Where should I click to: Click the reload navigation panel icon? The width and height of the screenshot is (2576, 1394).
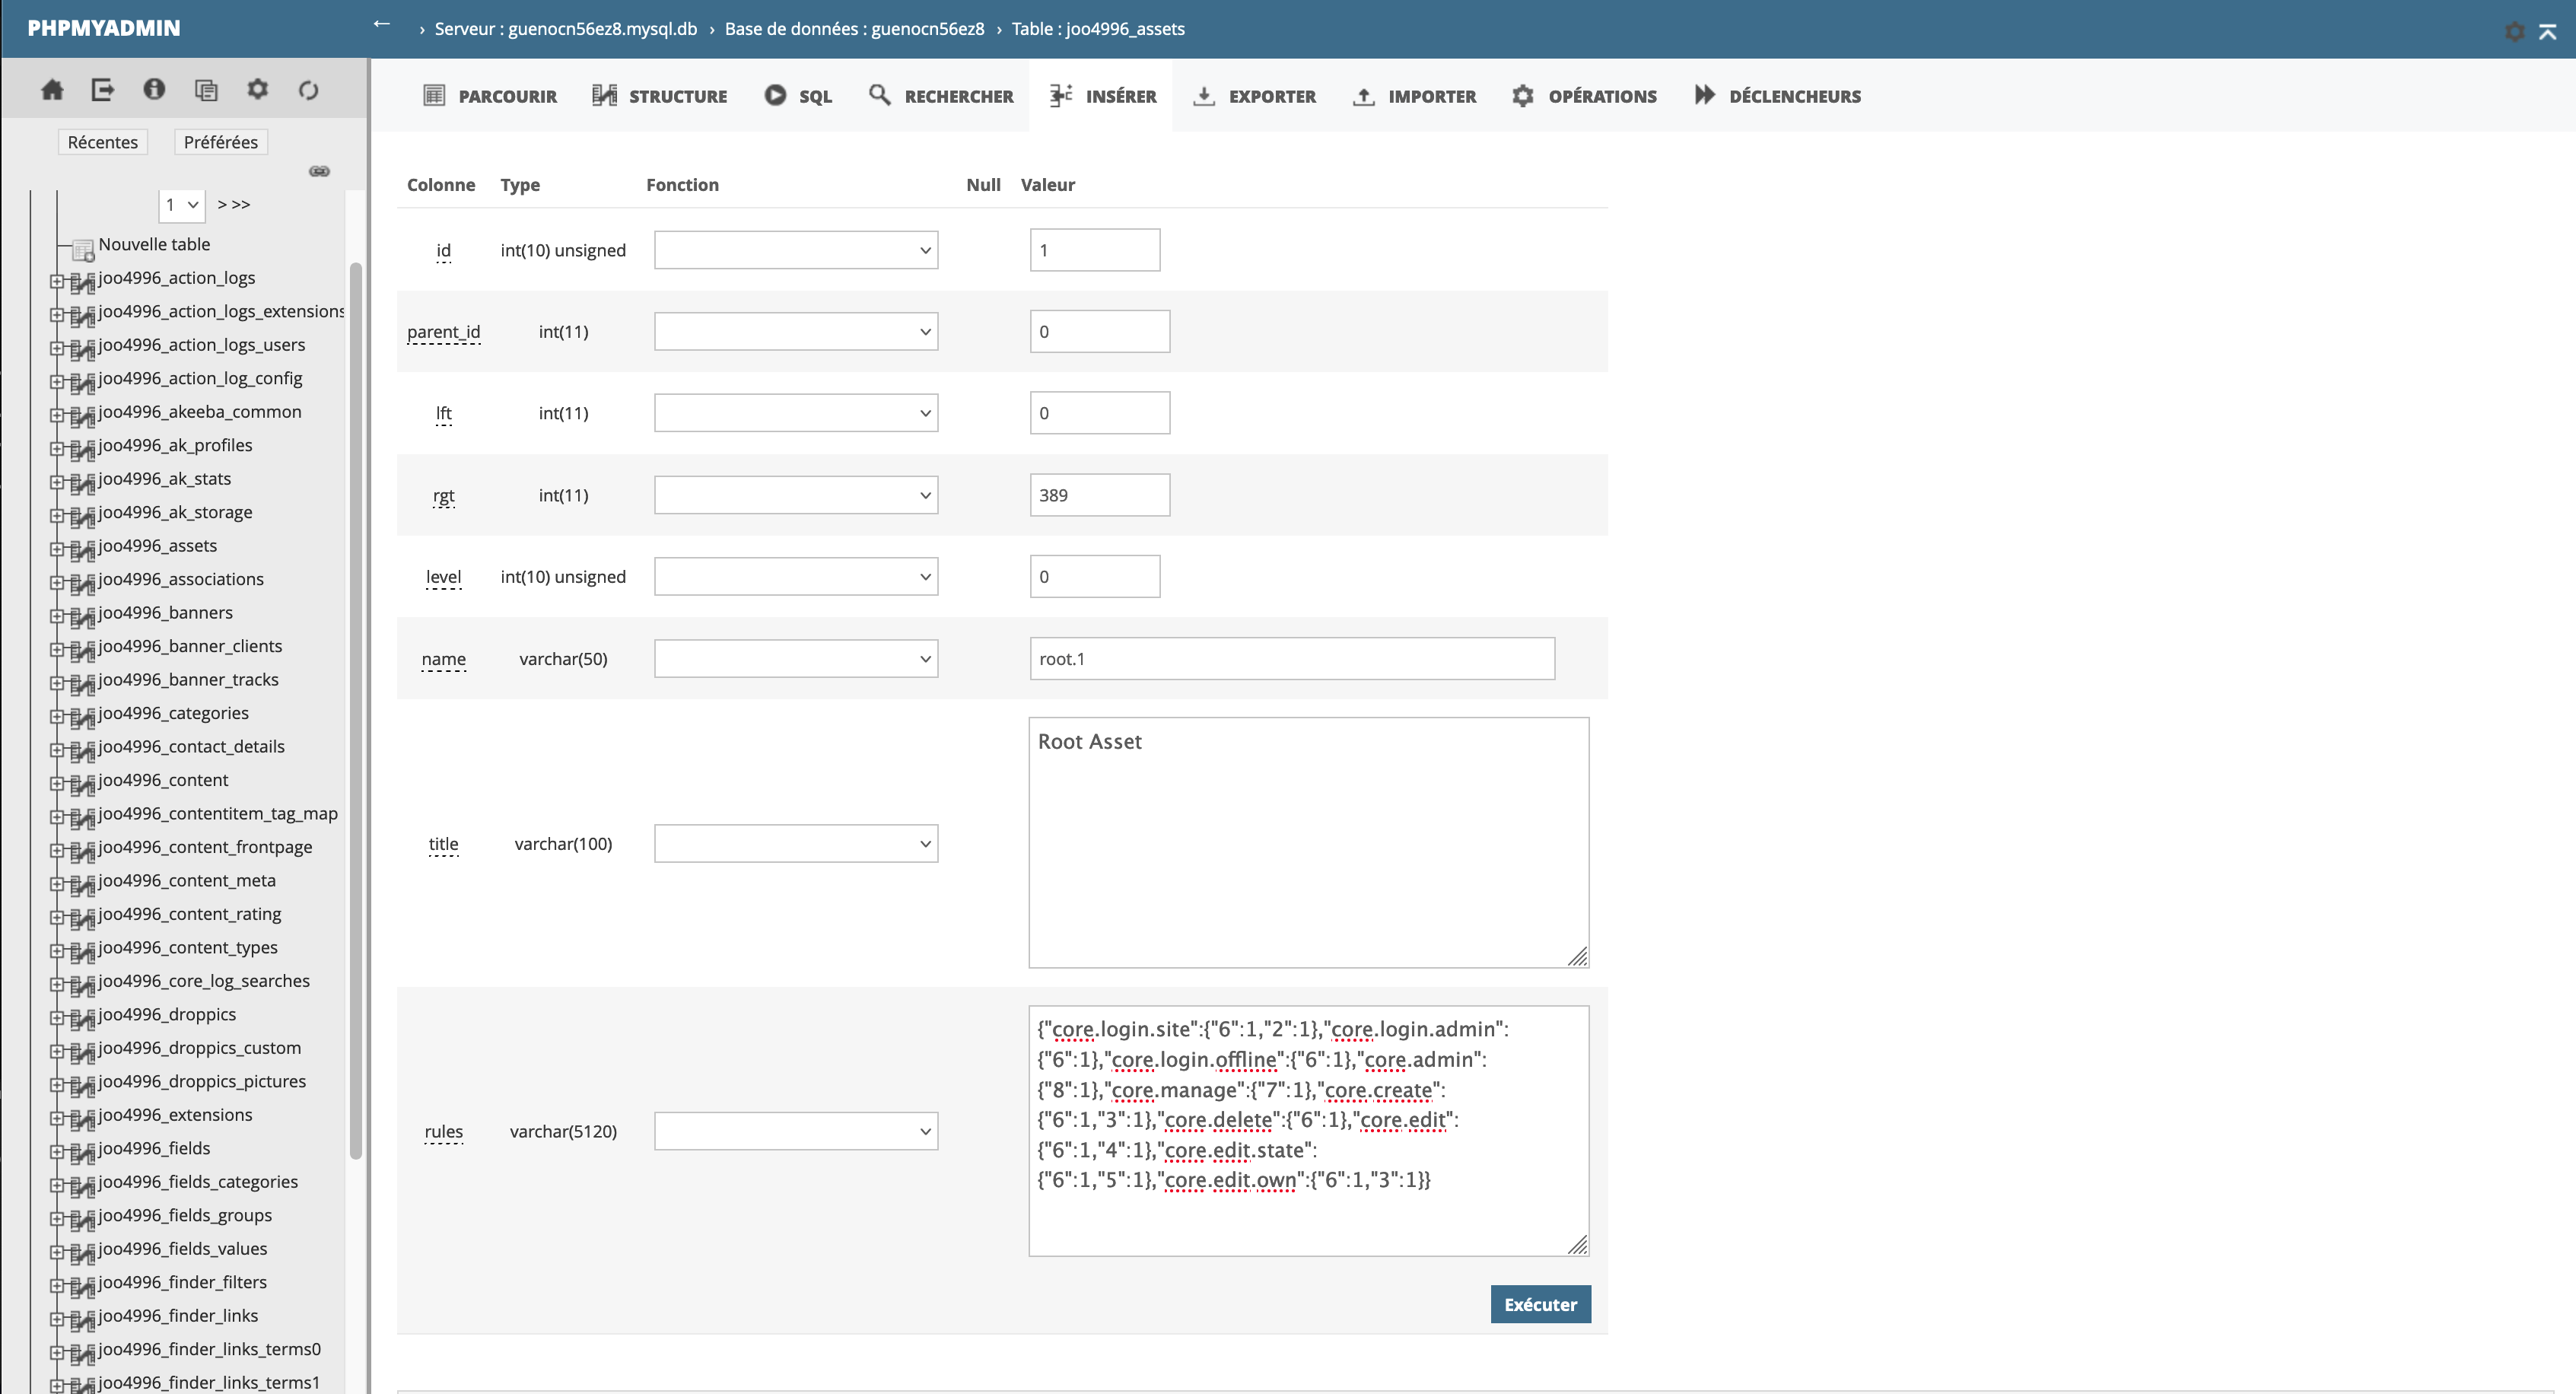point(308,90)
